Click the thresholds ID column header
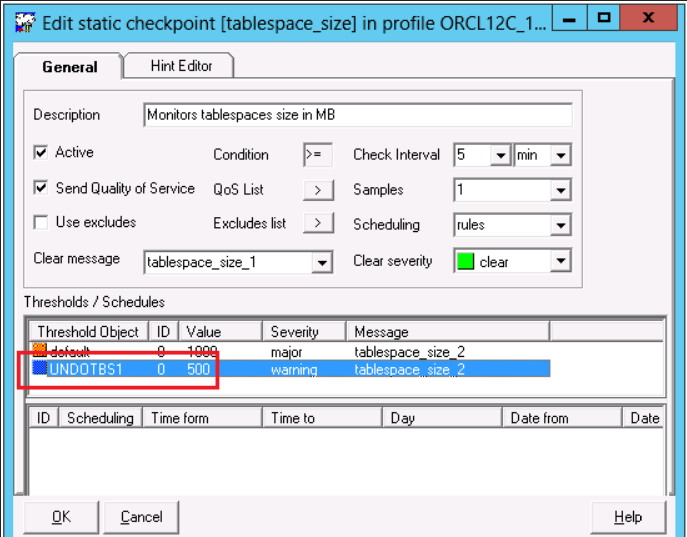This screenshot has height=537, width=687. point(164,332)
